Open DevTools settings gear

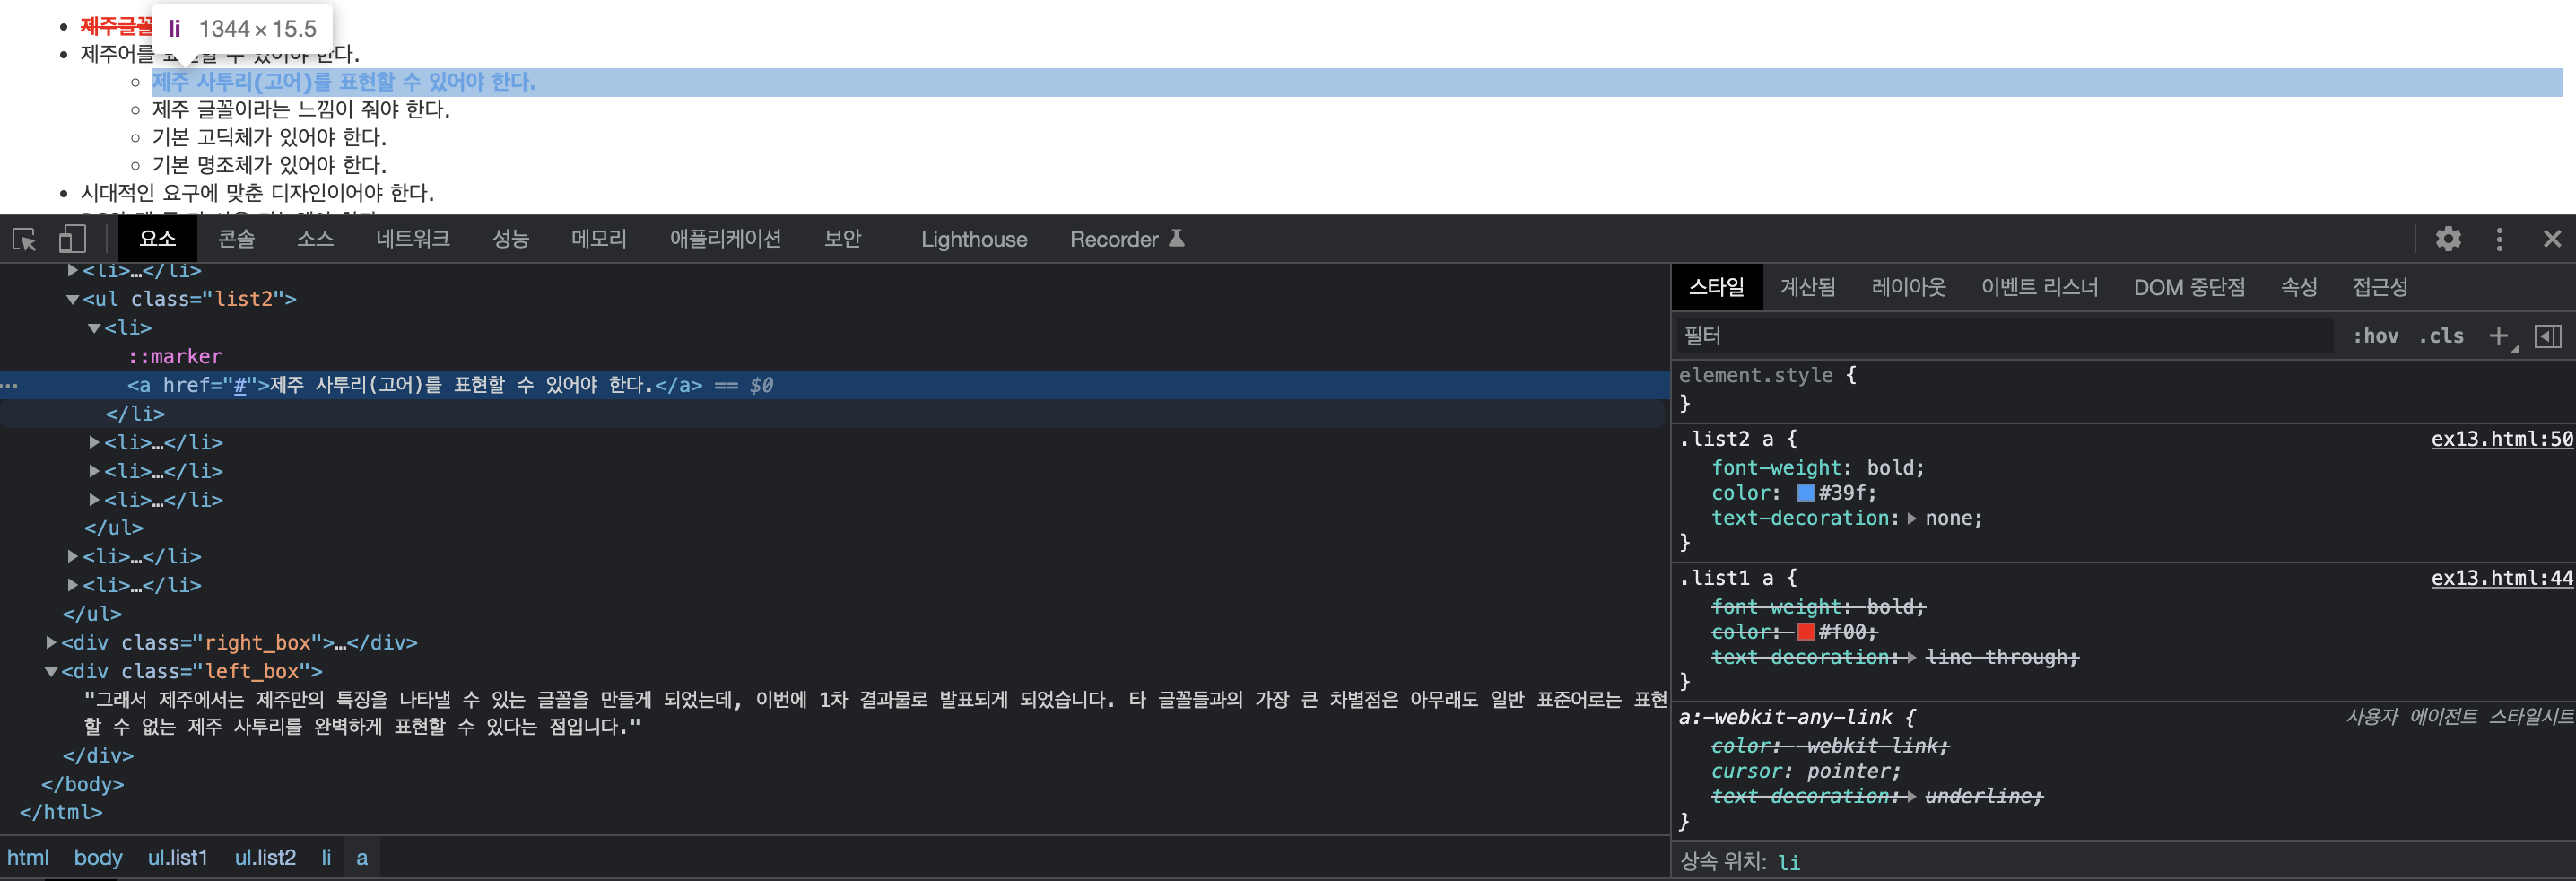2447,239
